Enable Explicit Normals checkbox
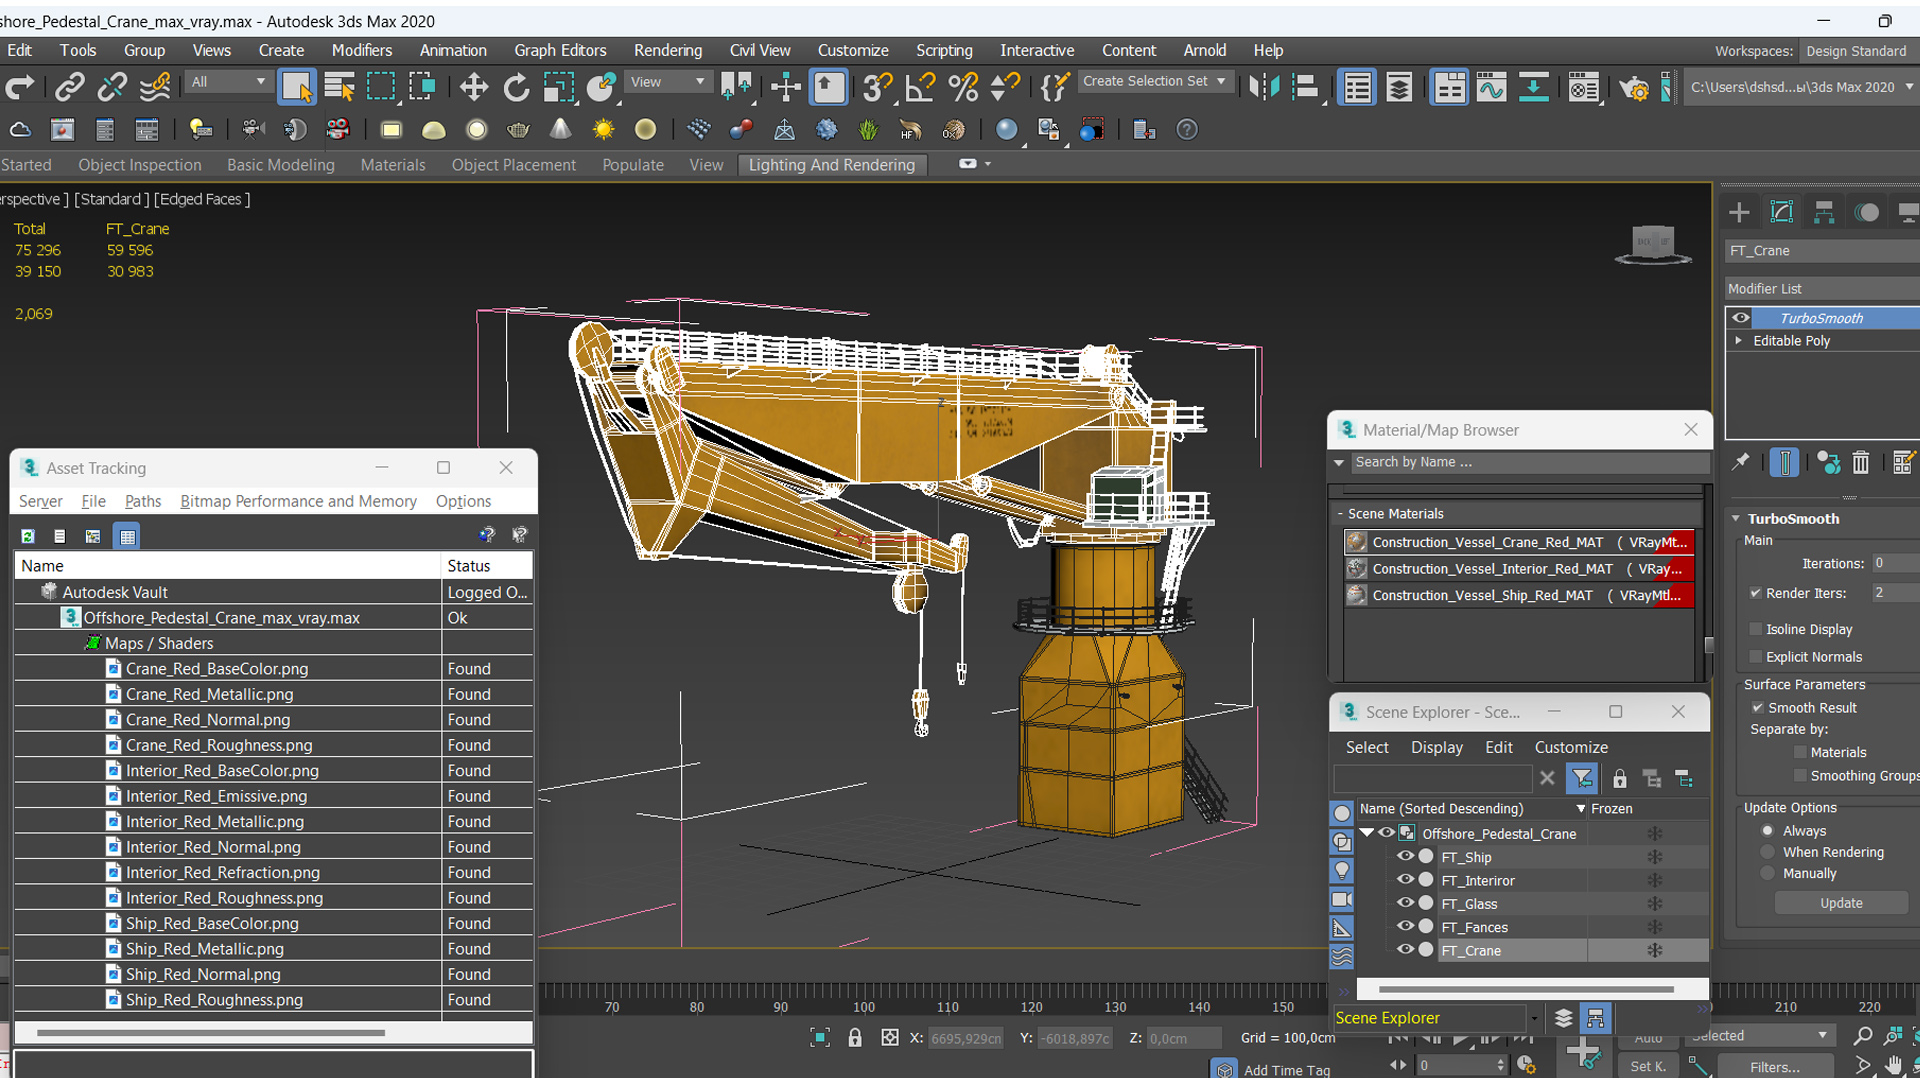Screen dimensions: 1920x1080 [x=1755, y=657]
